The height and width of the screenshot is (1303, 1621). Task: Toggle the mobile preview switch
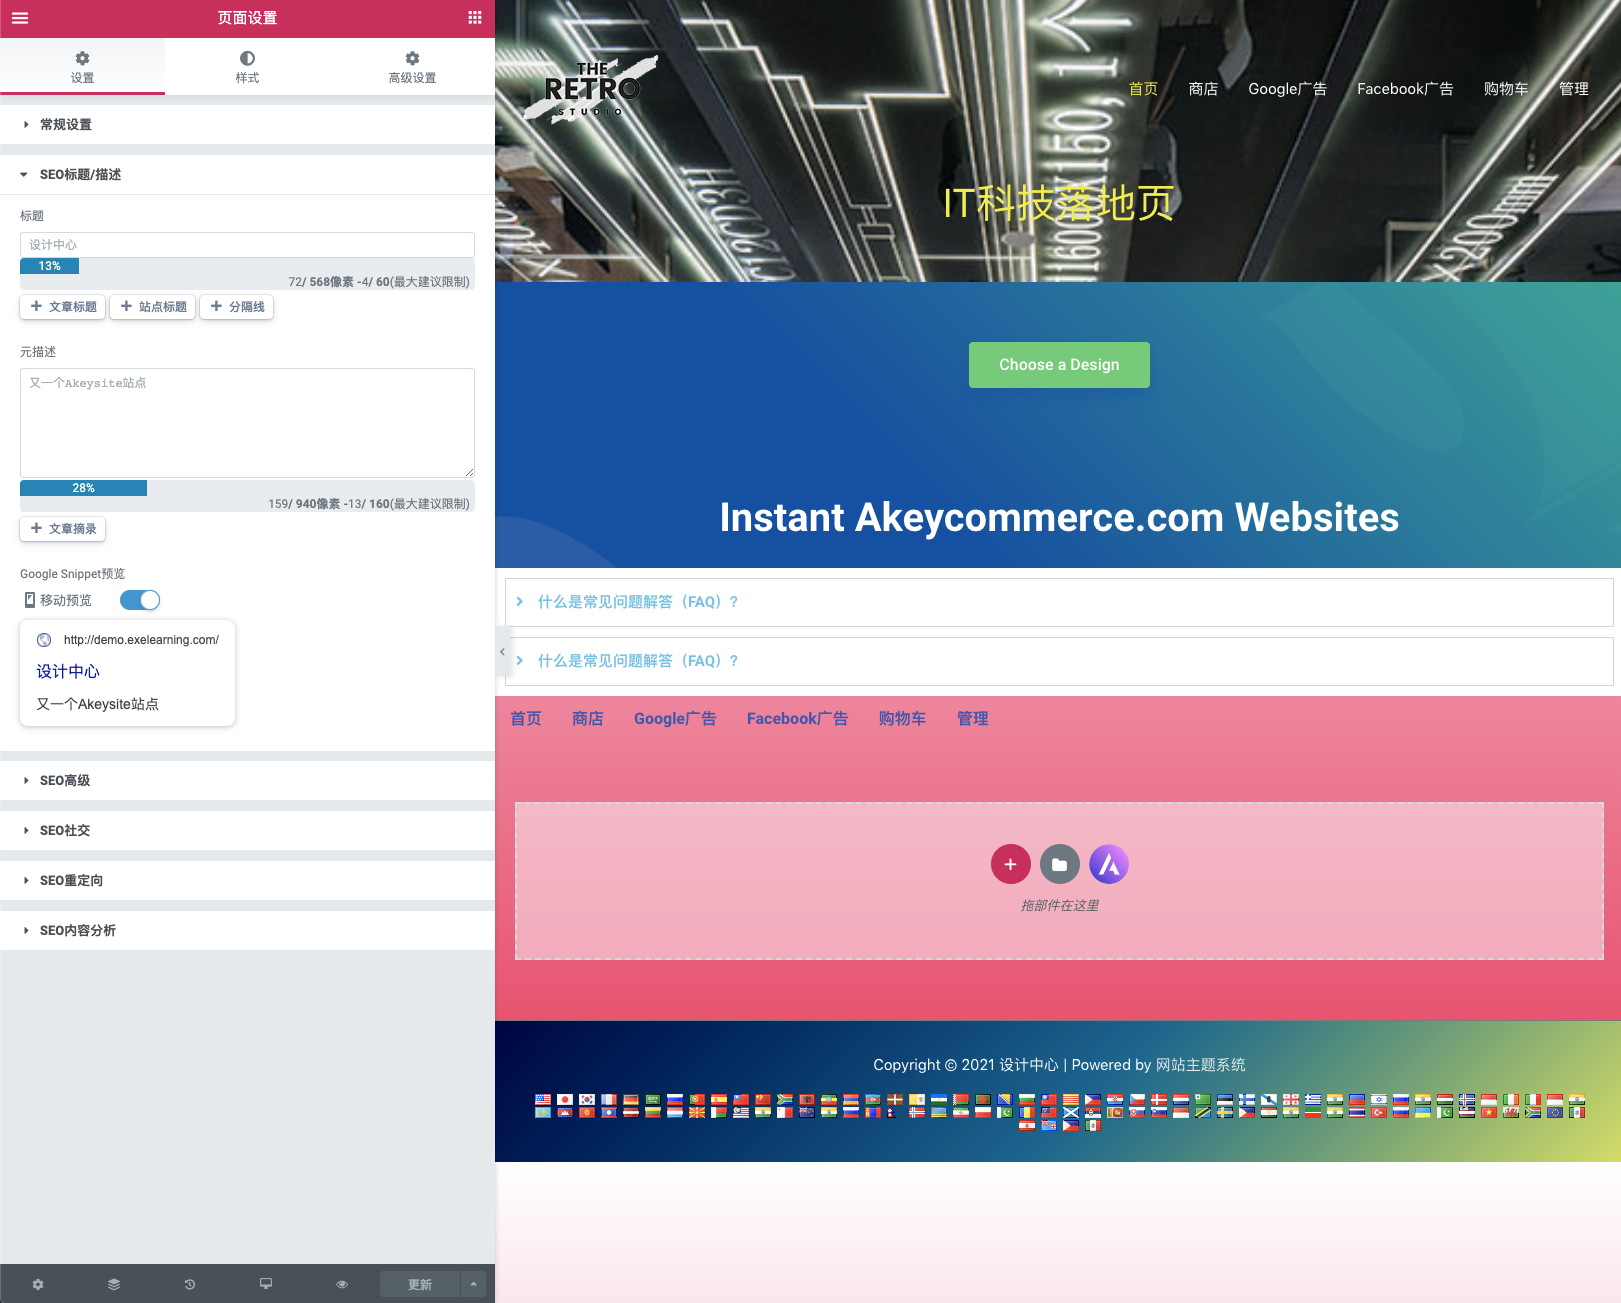click(140, 600)
